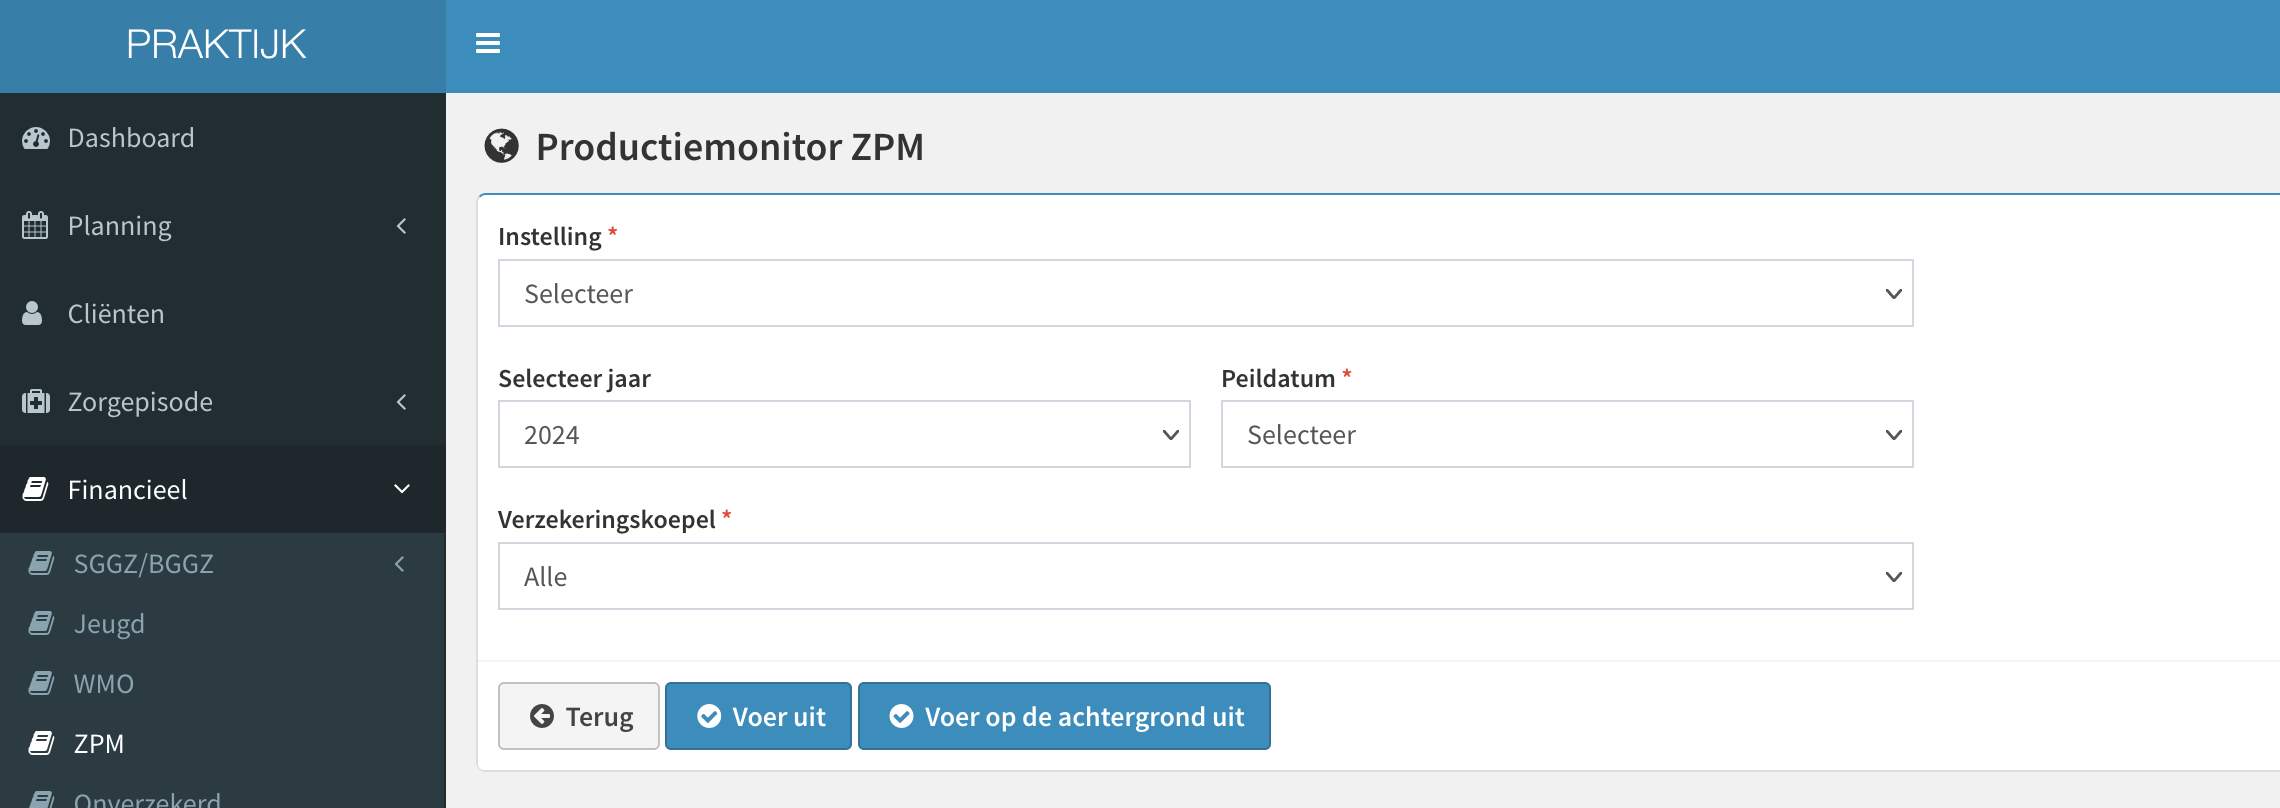Open the Selecteer jaar dropdown showing 2024
This screenshot has width=2280, height=808.
point(844,434)
